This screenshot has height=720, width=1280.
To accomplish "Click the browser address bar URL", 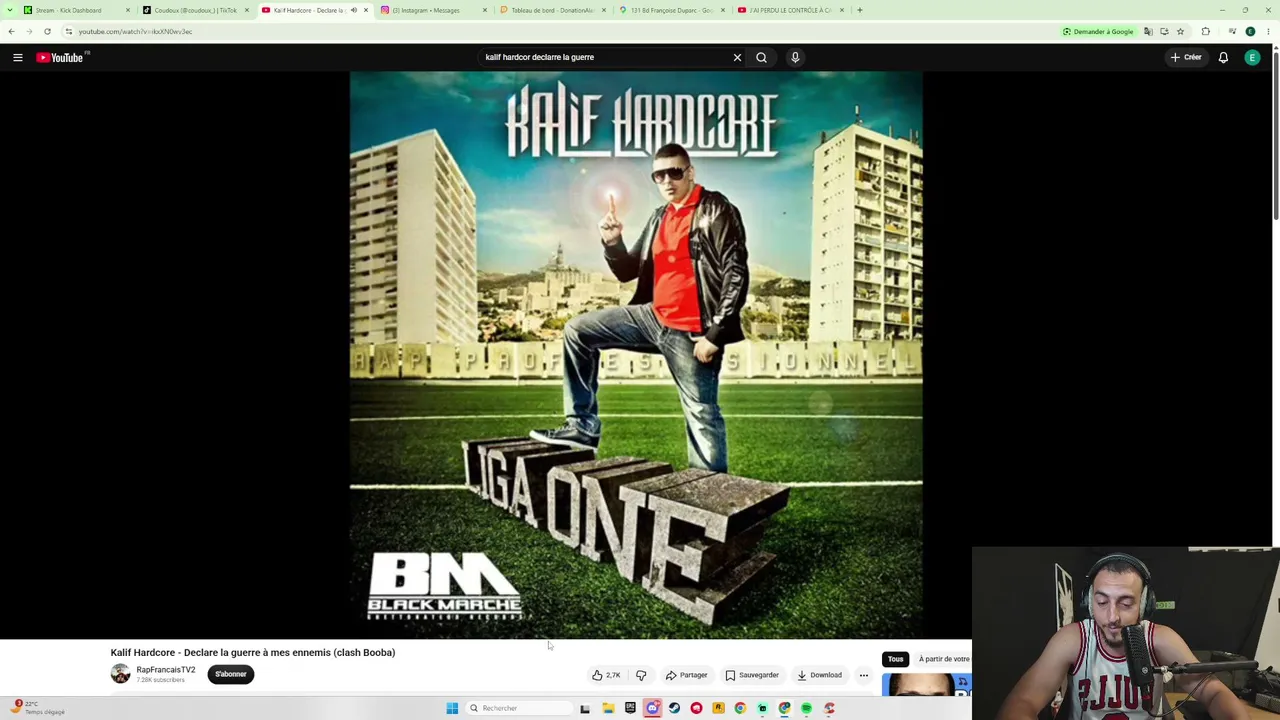I will tap(135, 32).
